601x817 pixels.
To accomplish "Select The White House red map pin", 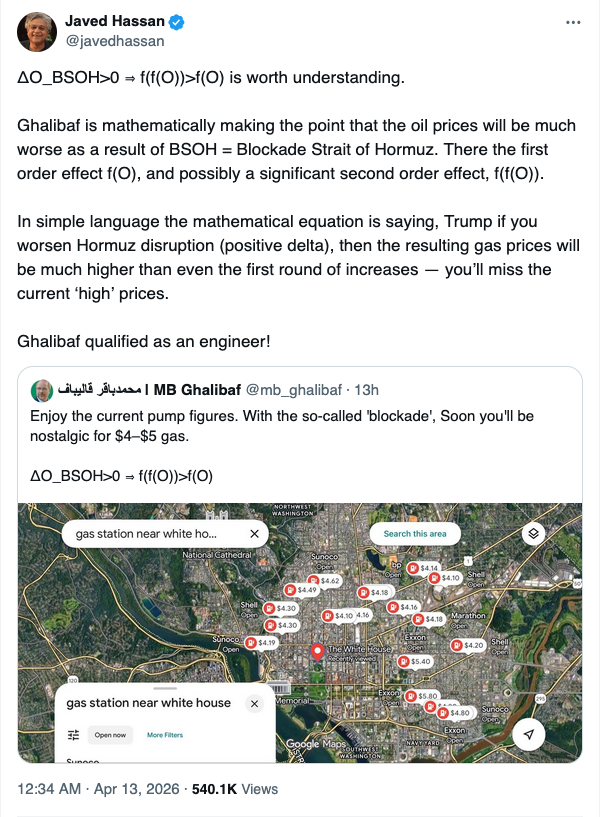I will tap(318, 652).
